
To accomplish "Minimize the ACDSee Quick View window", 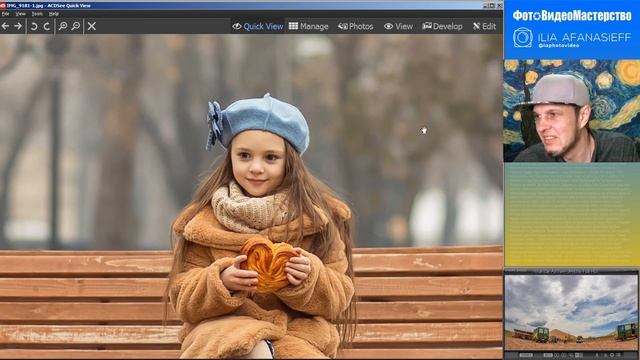I will (x=485, y=5).
